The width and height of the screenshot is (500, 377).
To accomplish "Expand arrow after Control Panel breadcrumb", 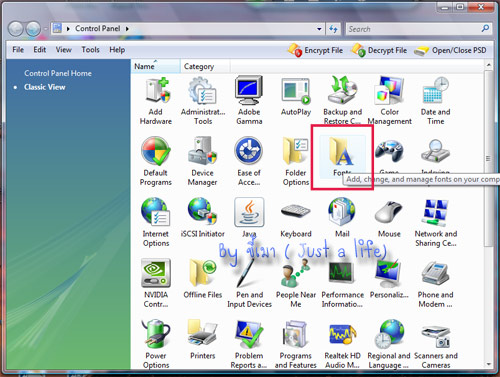I will [127, 29].
